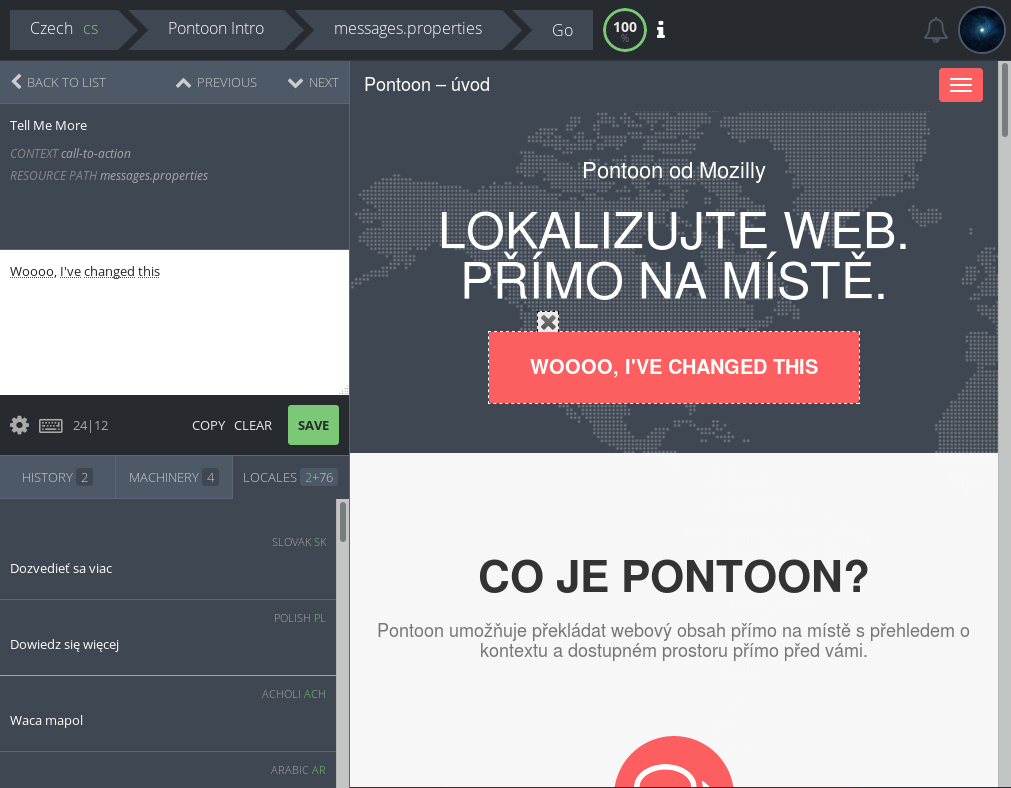Save the translation
1011x788 pixels.
[x=313, y=425]
